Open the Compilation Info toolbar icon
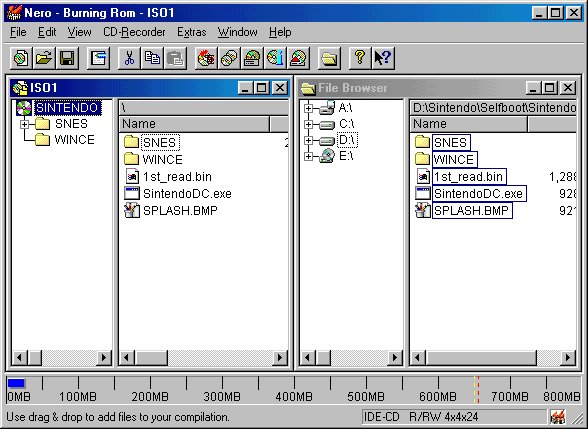The height and width of the screenshot is (429, 588). (x=98, y=58)
